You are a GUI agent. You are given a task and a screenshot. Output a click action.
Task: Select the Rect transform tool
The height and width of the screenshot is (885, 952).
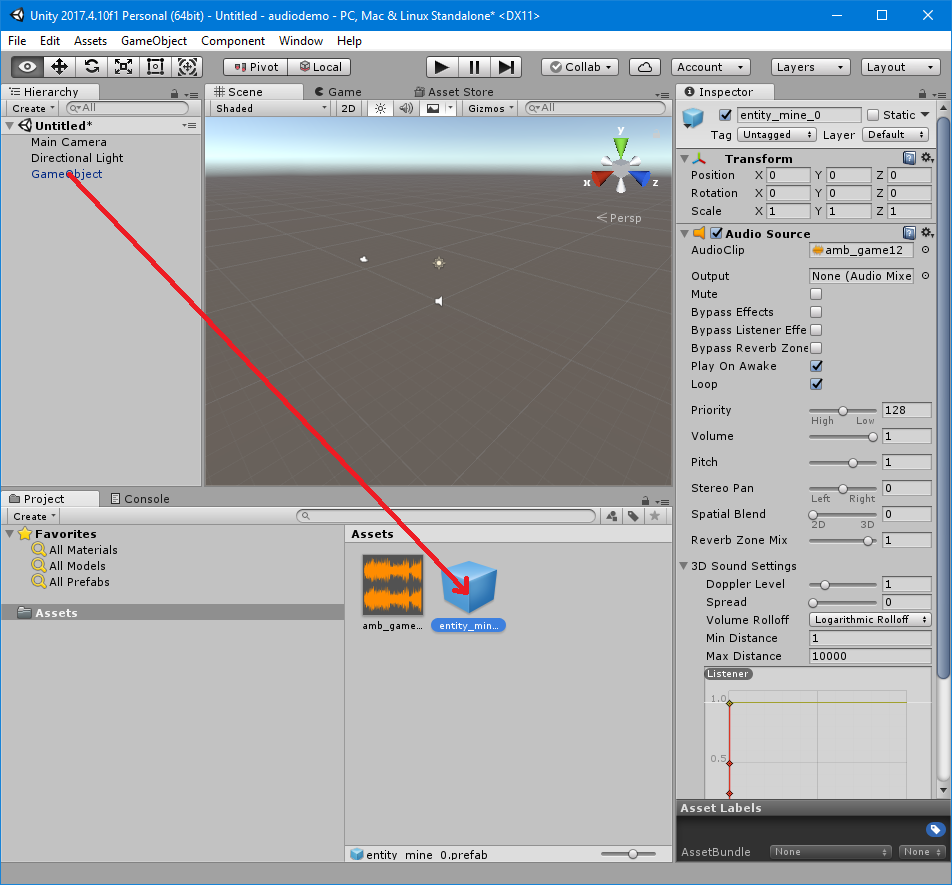click(155, 67)
